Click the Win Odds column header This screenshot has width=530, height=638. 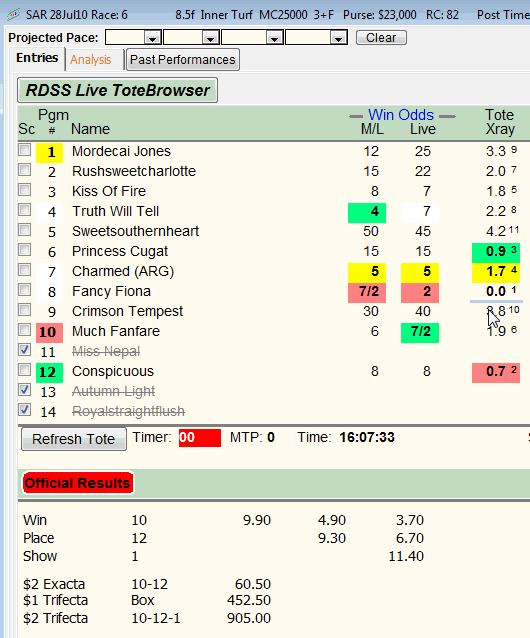click(x=401, y=115)
